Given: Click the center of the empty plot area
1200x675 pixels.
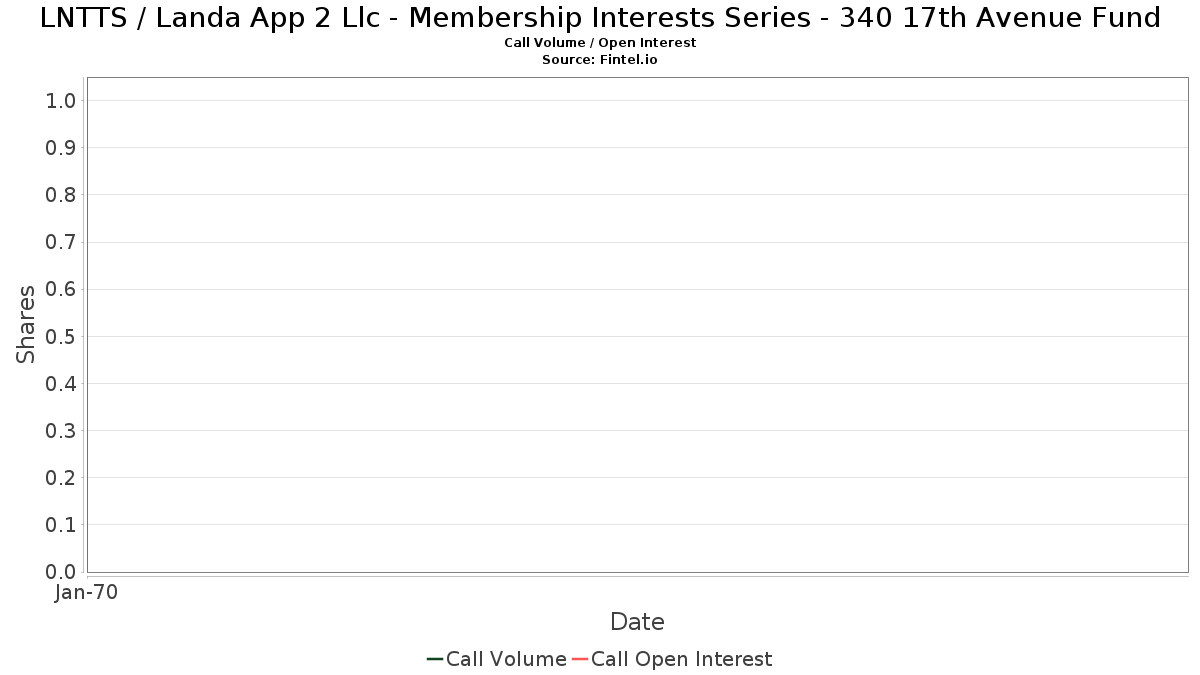Looking at the screenshot, I should (637, 325).
